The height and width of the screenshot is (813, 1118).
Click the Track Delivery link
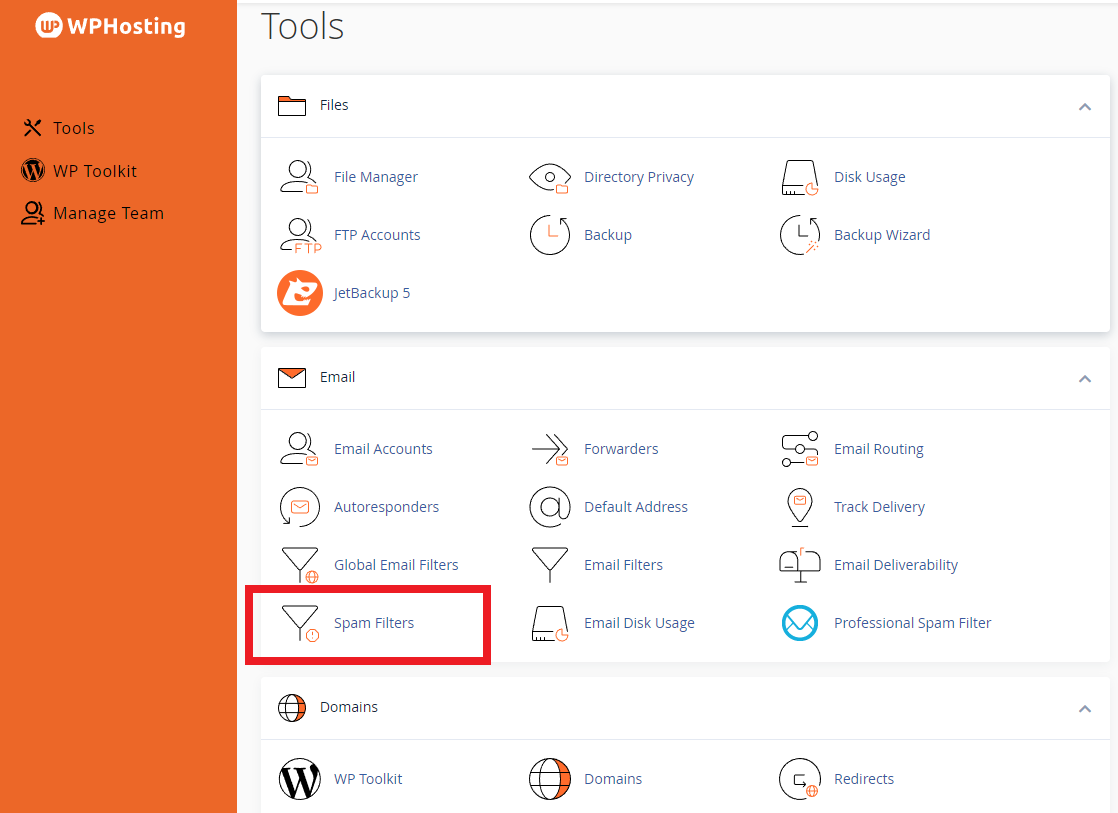[x=879, y=507]
